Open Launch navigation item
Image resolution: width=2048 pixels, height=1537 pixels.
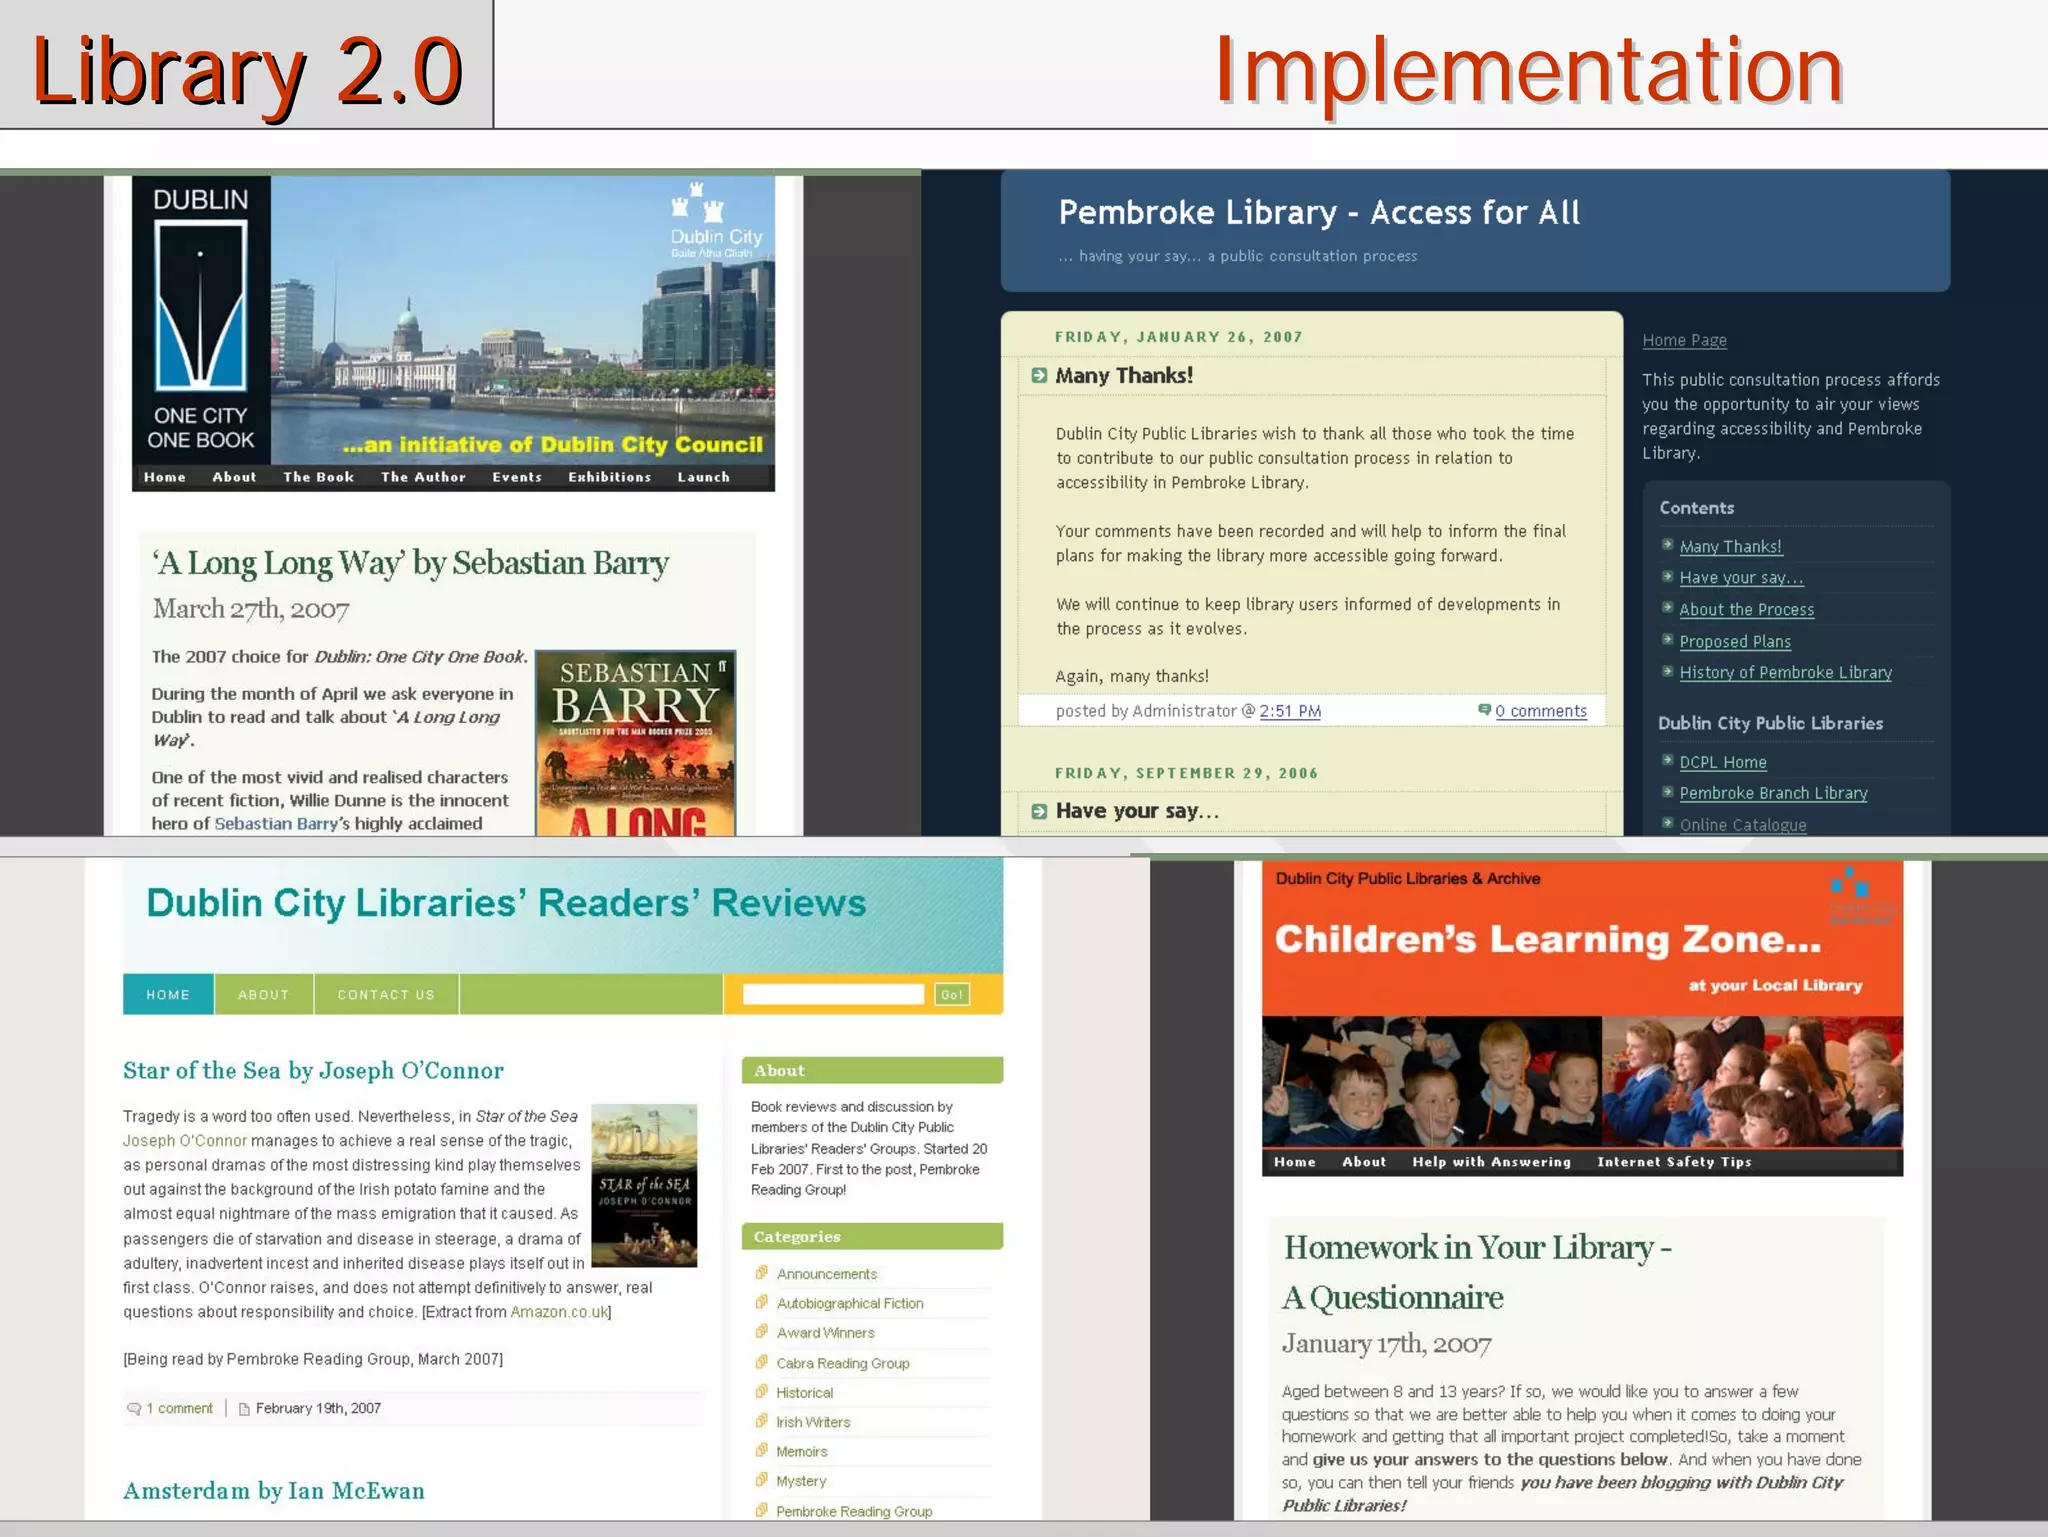click(704, 477)
